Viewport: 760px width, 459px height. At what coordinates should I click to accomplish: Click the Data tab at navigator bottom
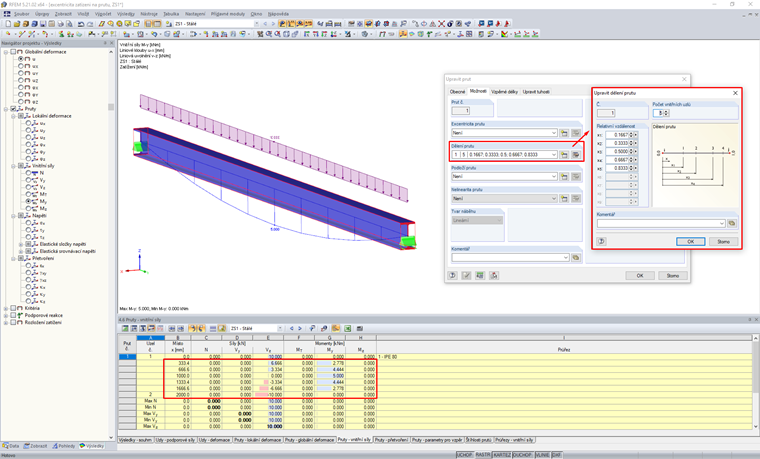[x=11, y=446]
